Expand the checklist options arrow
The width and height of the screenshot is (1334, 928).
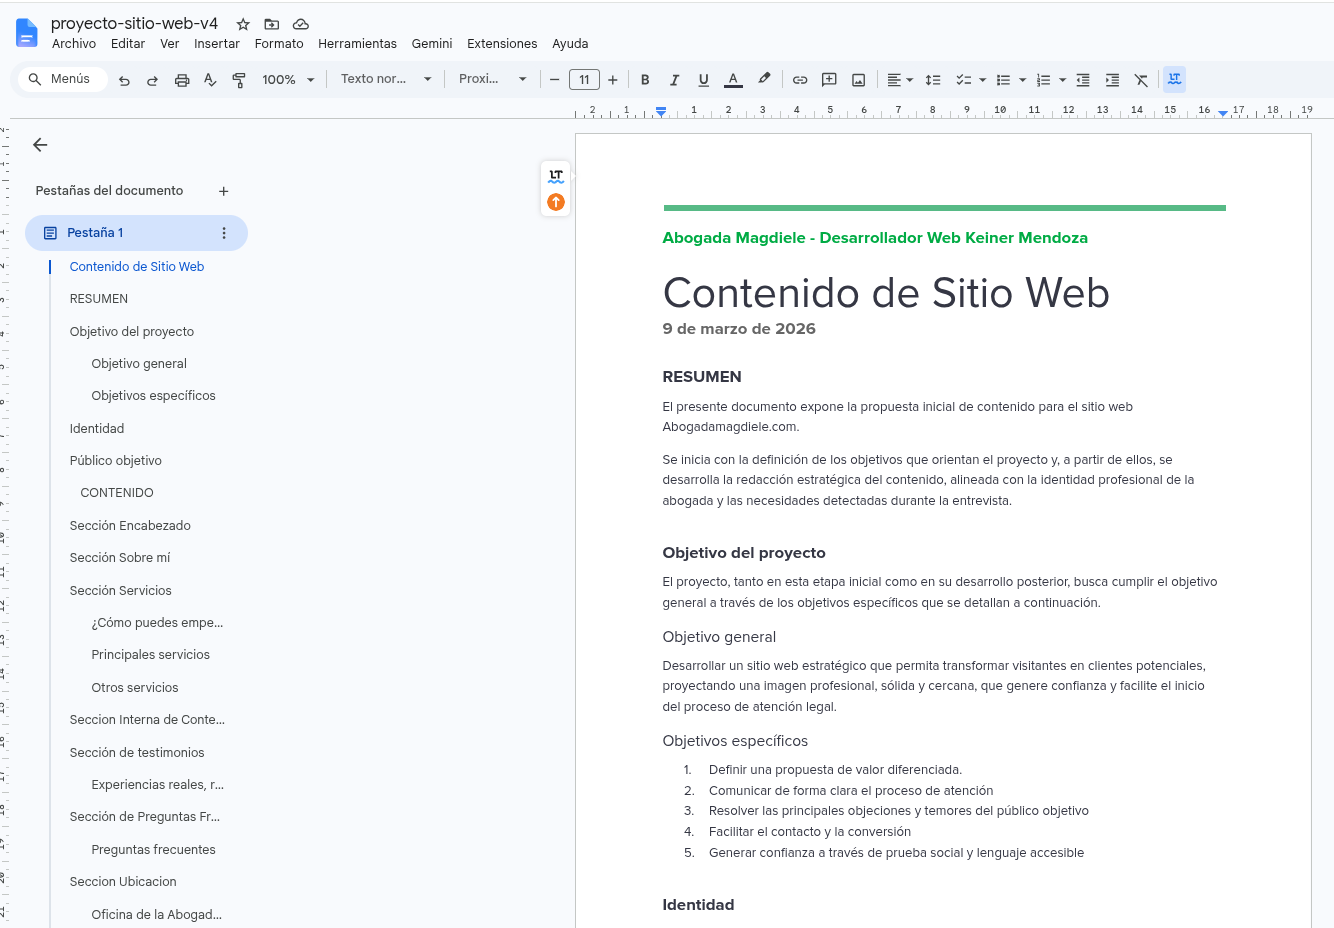click(983, 80)
